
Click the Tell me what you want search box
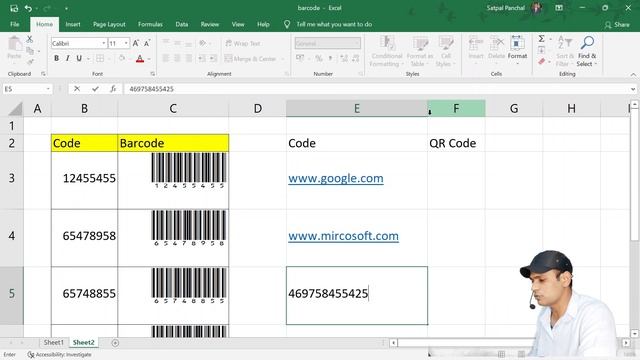[x=334, y=24]
